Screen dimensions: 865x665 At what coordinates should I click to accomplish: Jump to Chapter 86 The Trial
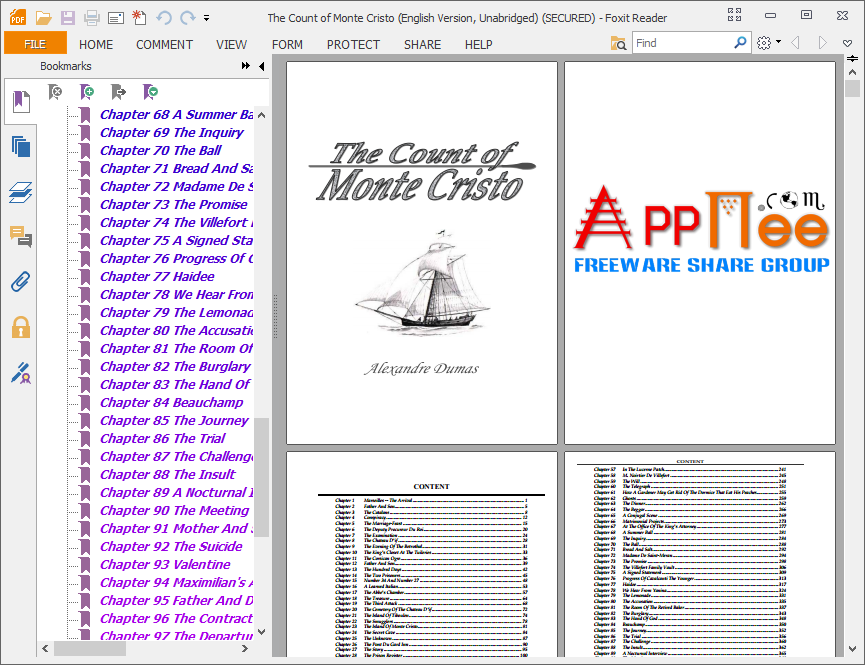[x=163, y=438]
